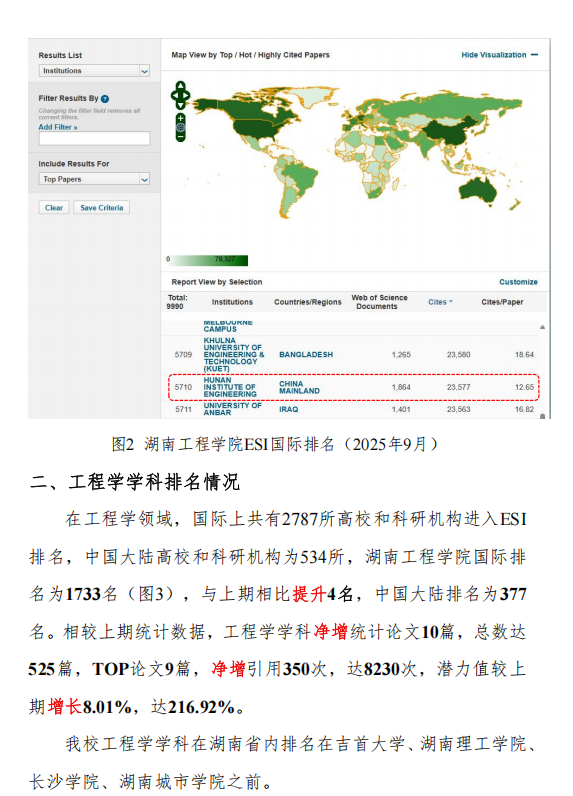Viewport: 573px width, 796px height.
Task: Click the heading 二、工程学学科排名情况
Action: [x=134, y=482]
